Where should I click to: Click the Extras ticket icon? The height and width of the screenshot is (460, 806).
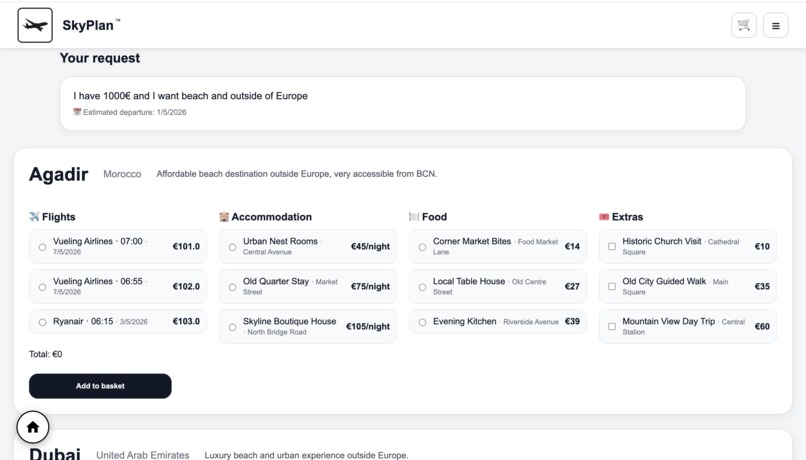coord(604,217)
